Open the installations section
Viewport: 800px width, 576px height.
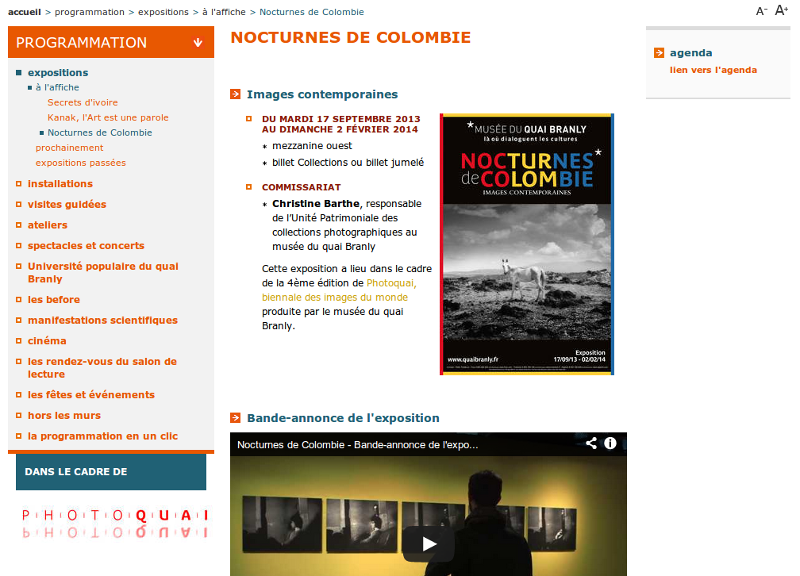click(x=60, y=184)
